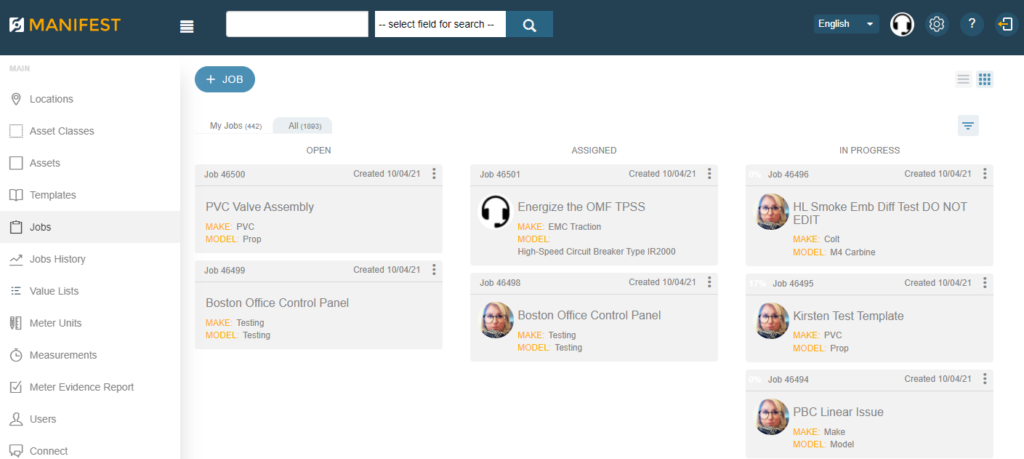The width and height of the screenshot is (1024, 459).
Task: Click user avatar on Job 46496 card
Action: [772, 212]
